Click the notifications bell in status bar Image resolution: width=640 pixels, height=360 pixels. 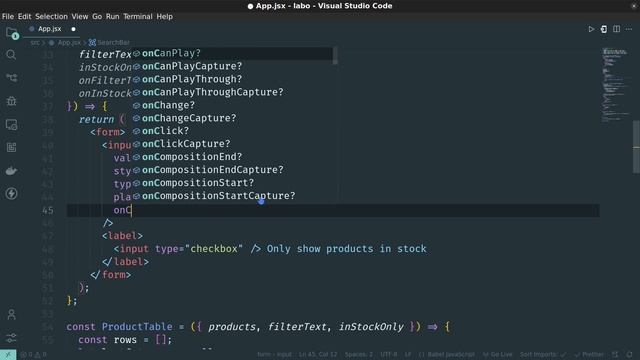(x=630, y=355)
